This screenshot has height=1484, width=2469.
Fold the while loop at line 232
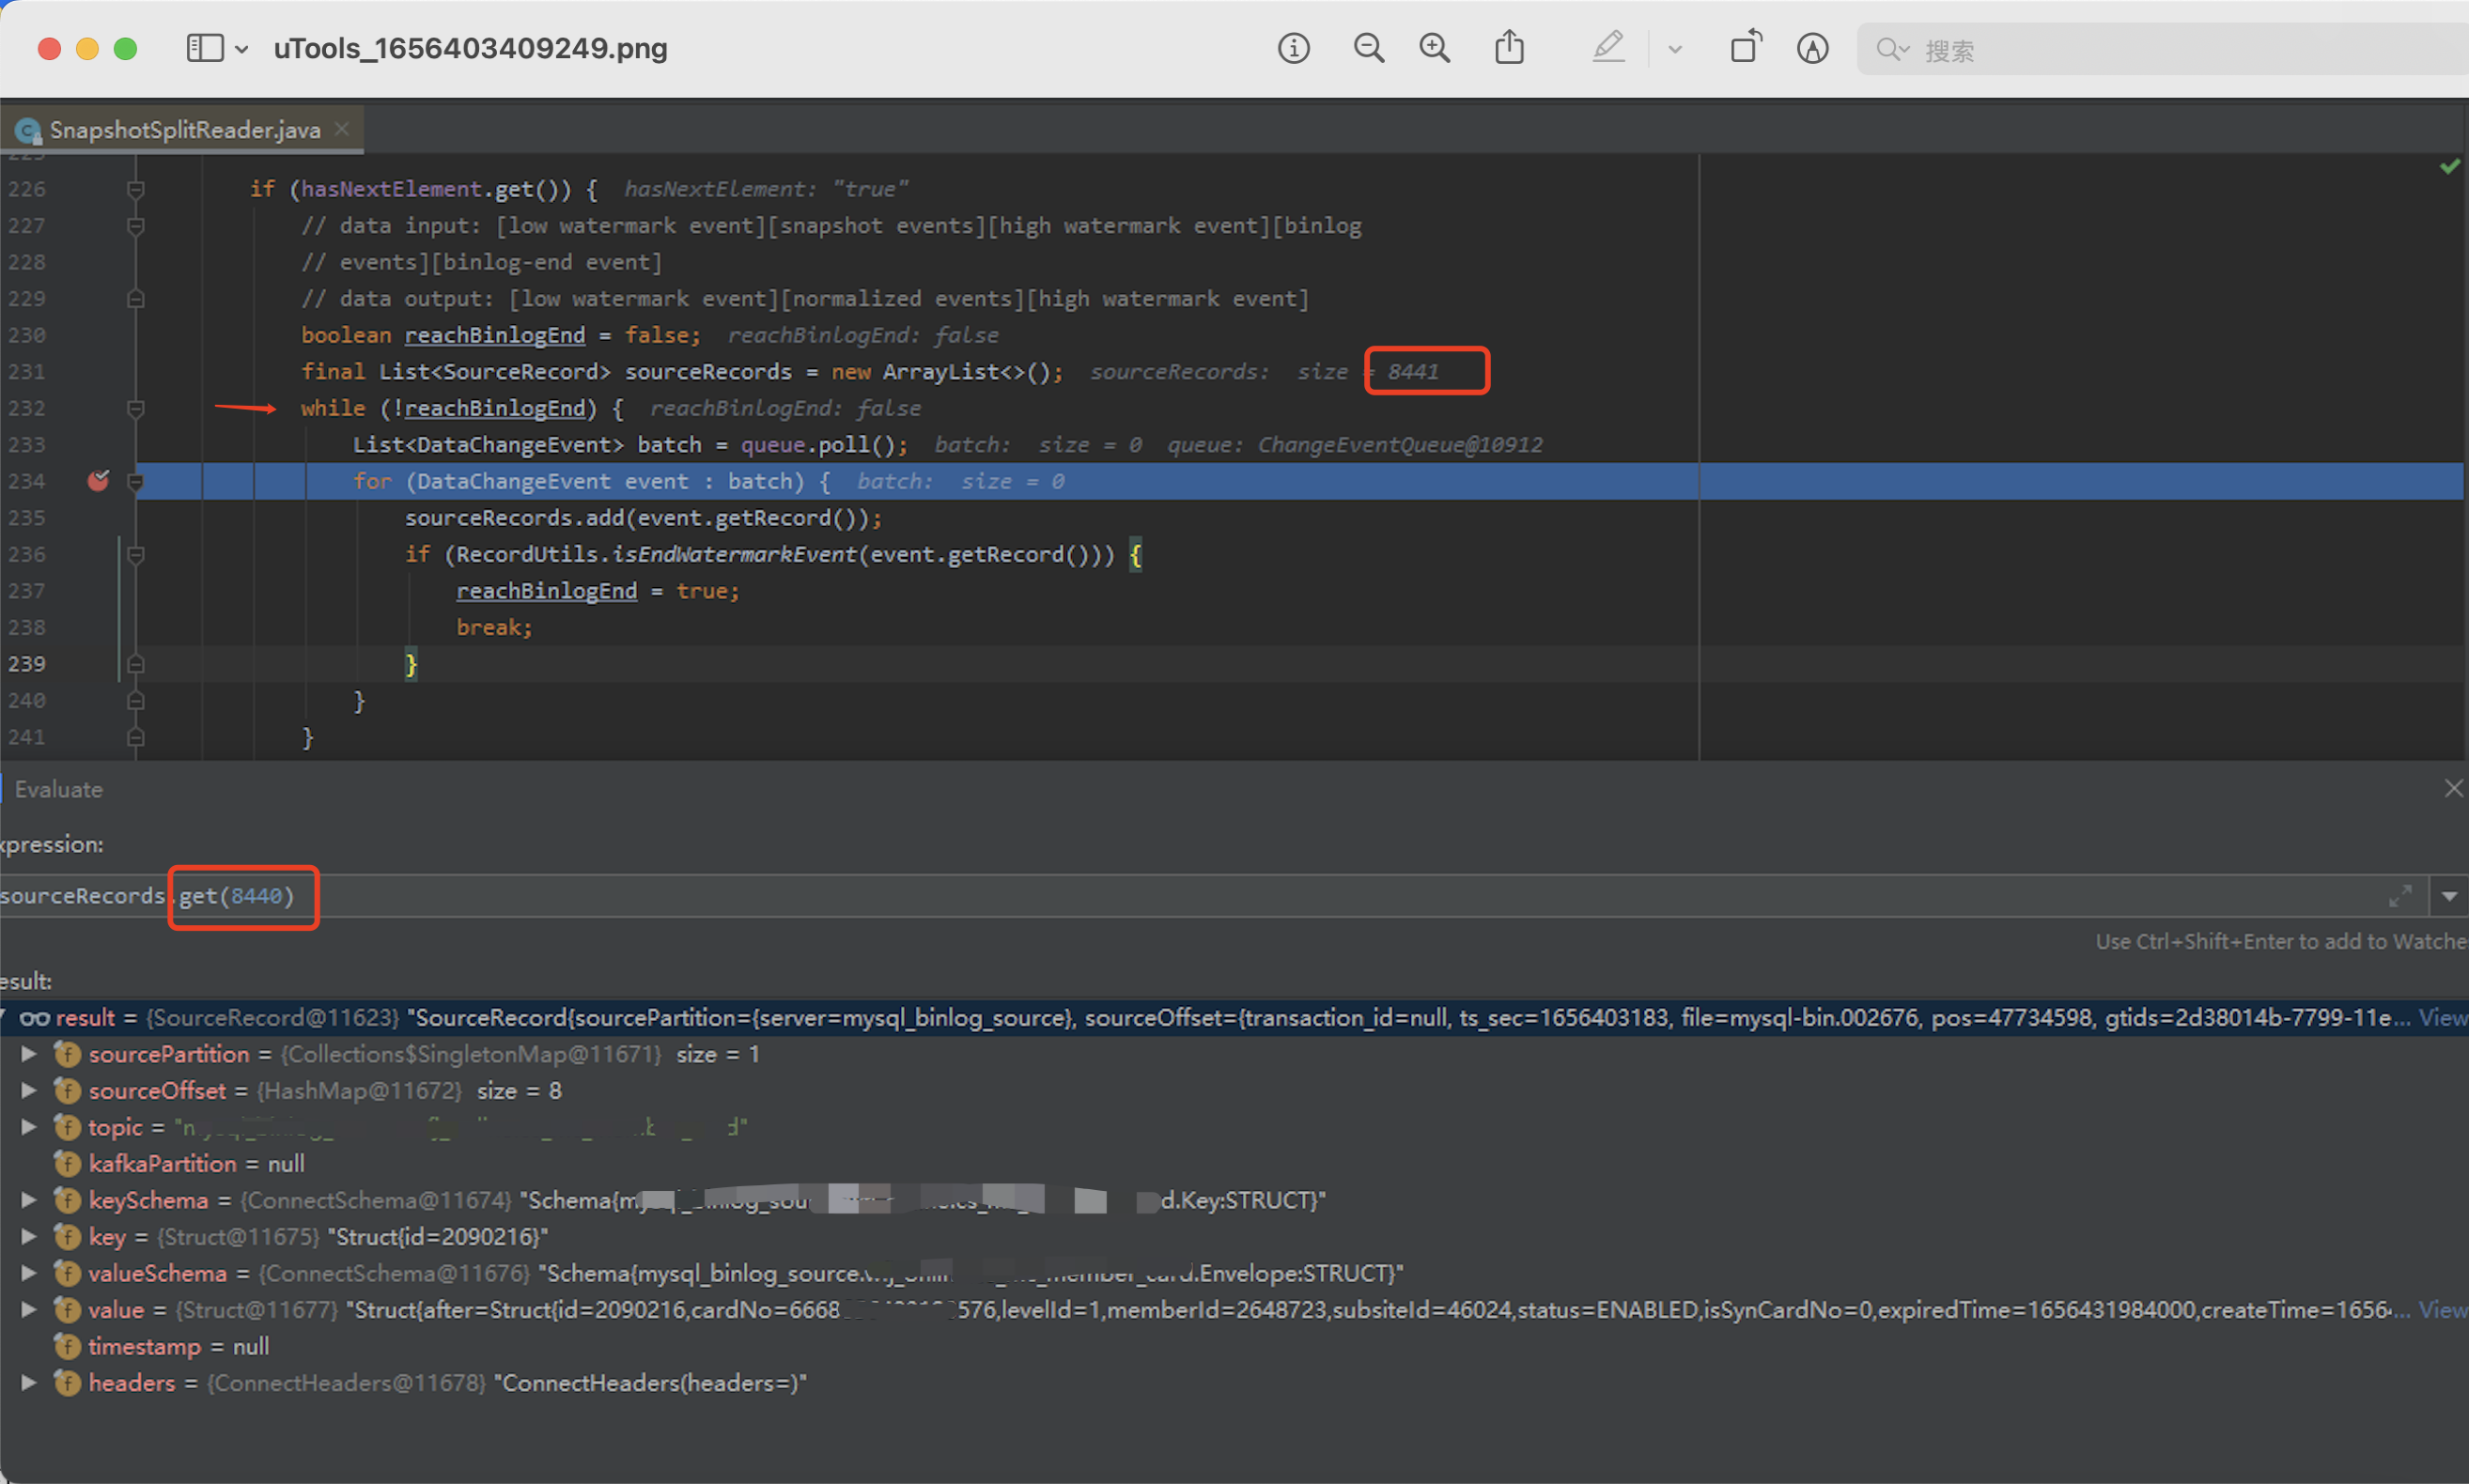coord(136,408)
